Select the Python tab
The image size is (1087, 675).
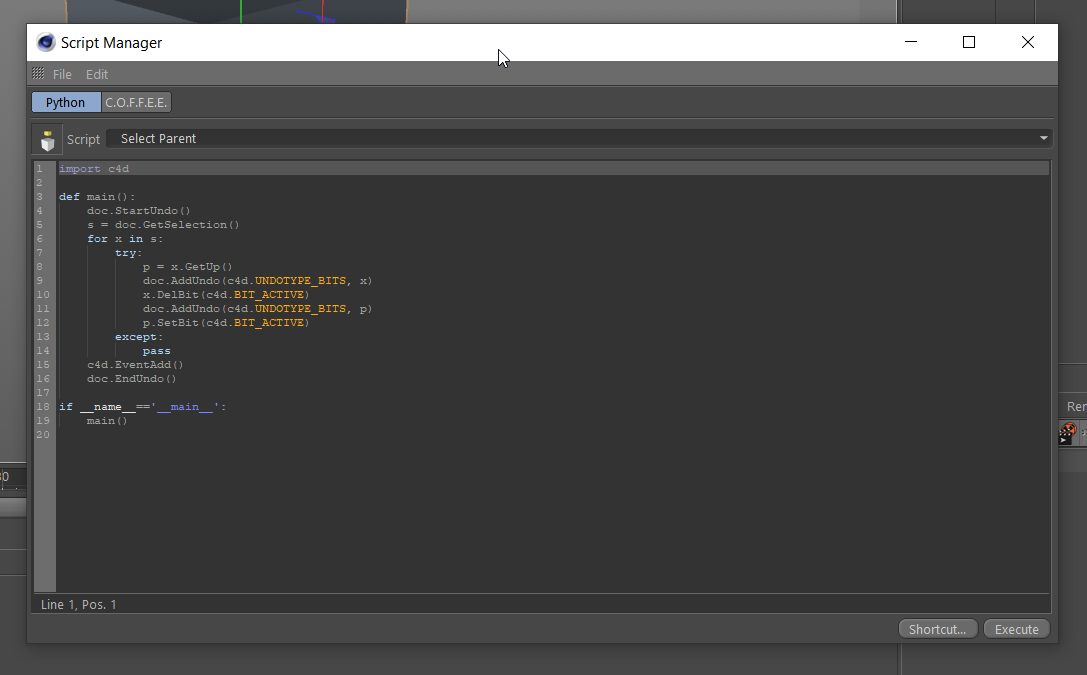click(64, 101)
